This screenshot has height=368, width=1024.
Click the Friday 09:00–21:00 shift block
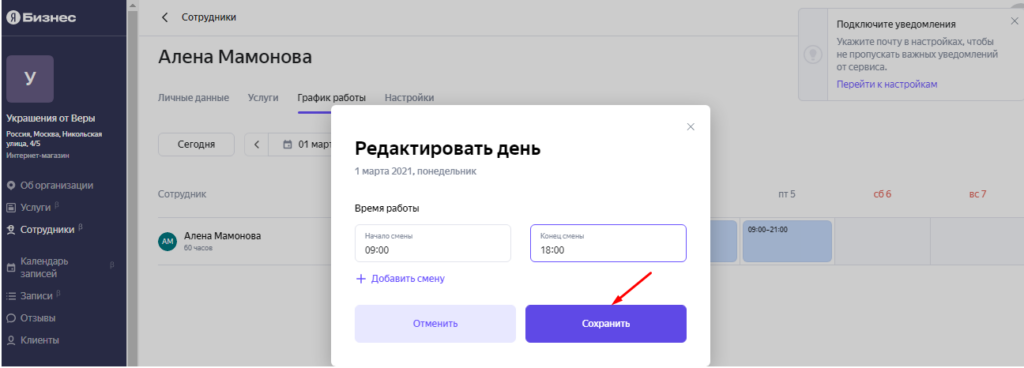tap(787, 241)
